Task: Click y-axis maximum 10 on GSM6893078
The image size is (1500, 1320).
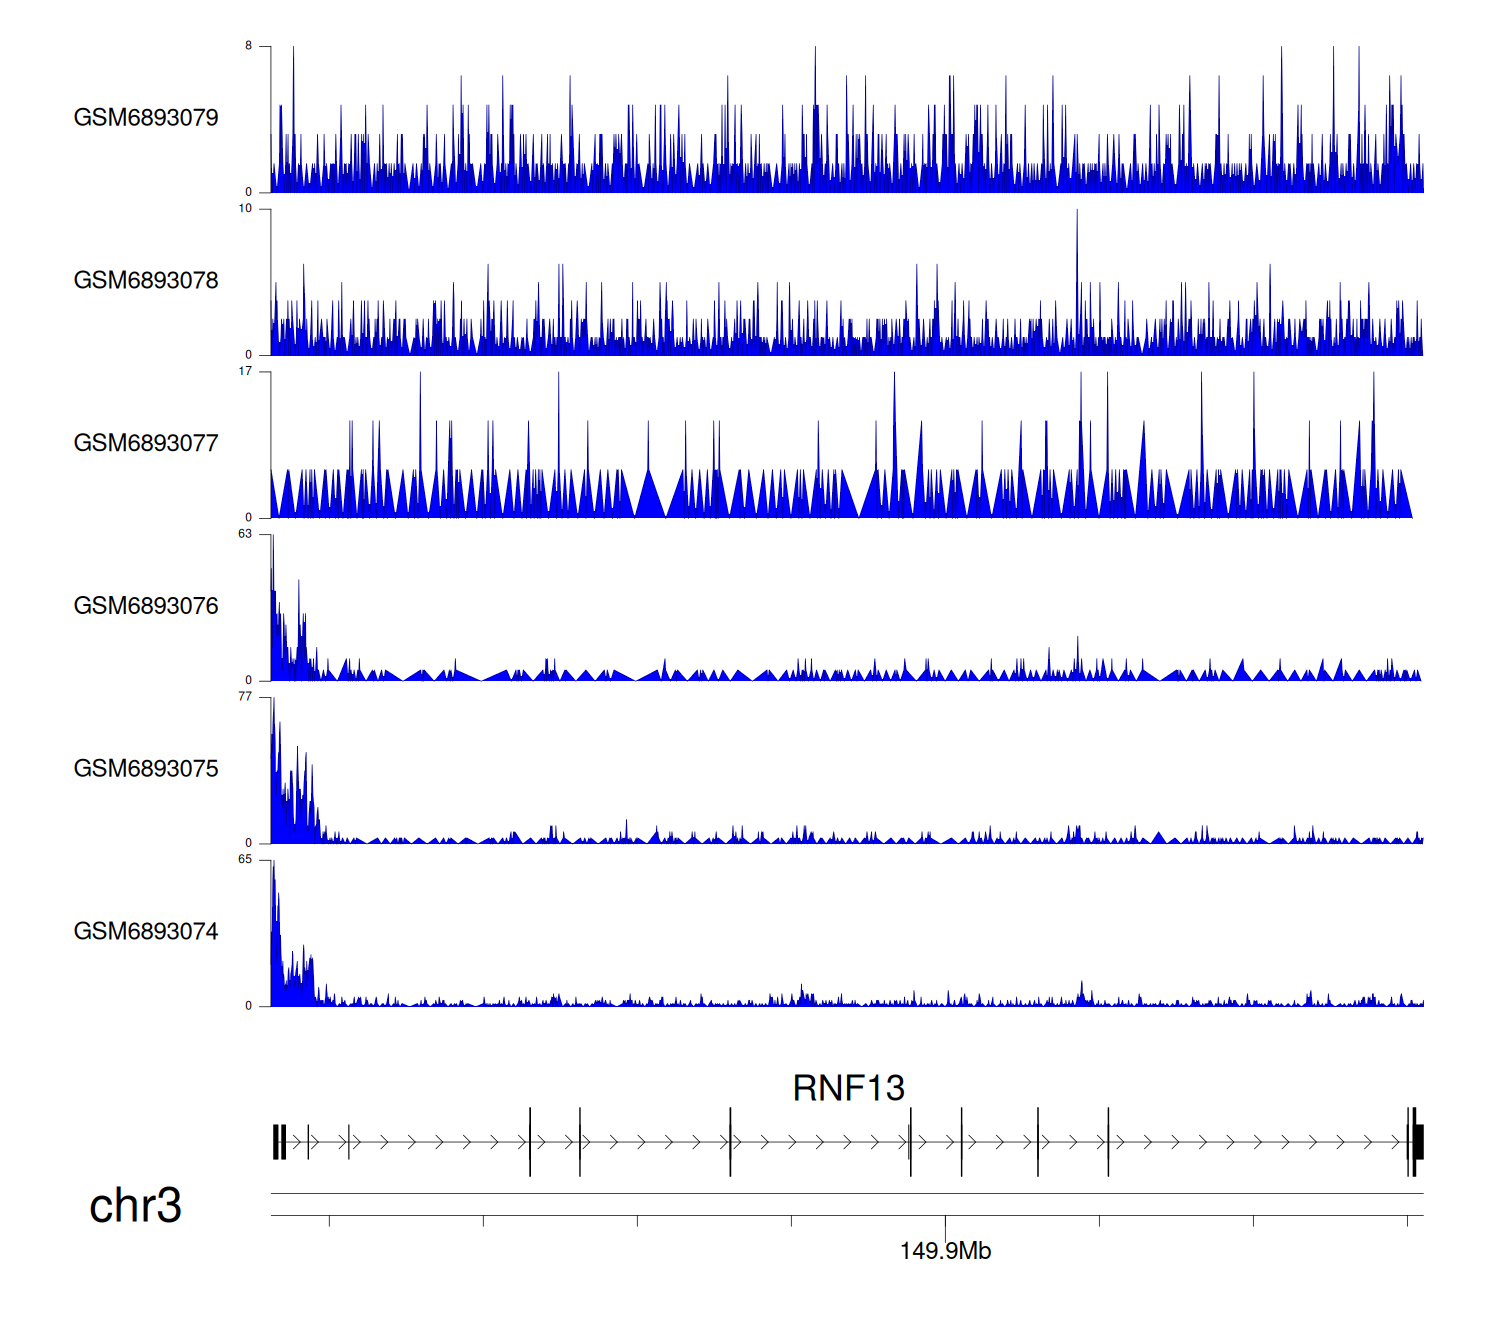Action: [x=245, y=209]
